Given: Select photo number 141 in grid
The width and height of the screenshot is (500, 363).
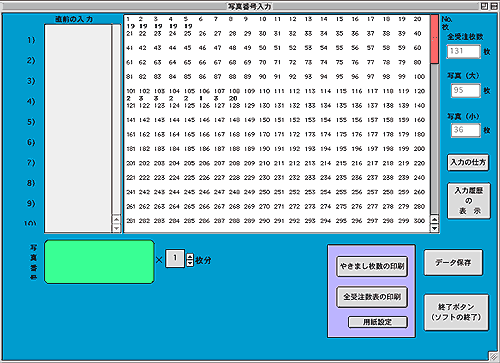Looking at the screenshot, I should tap(131, 120).
